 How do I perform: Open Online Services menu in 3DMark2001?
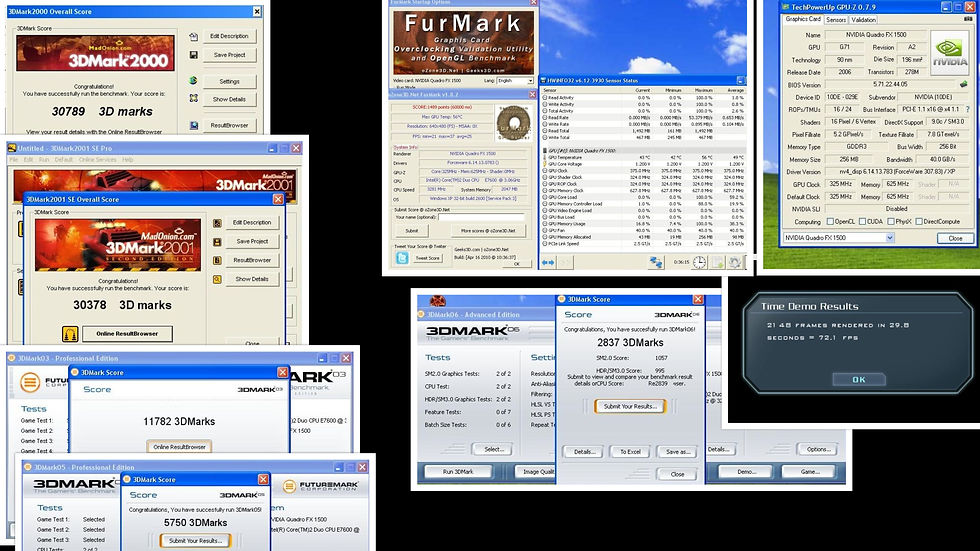coord(97,160)
